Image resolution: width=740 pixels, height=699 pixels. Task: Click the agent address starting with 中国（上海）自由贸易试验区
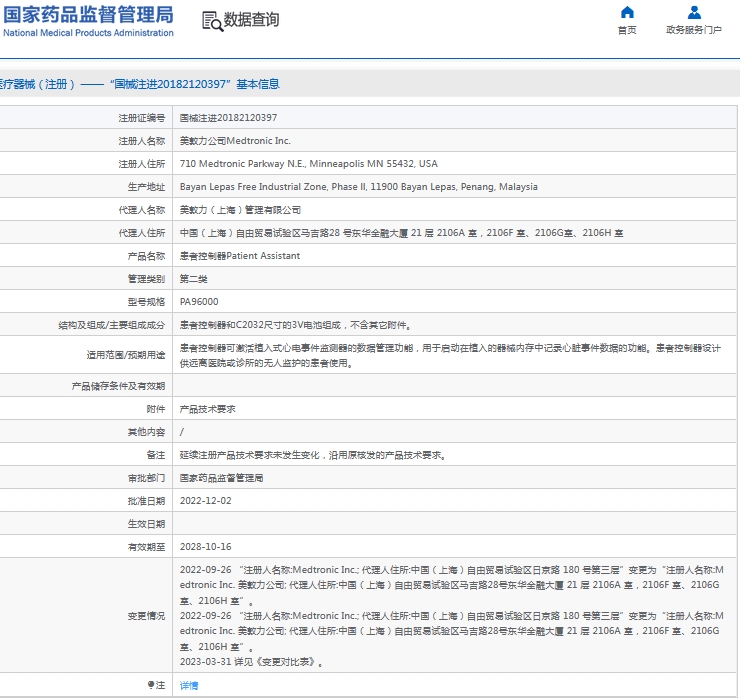coord(402,233)
